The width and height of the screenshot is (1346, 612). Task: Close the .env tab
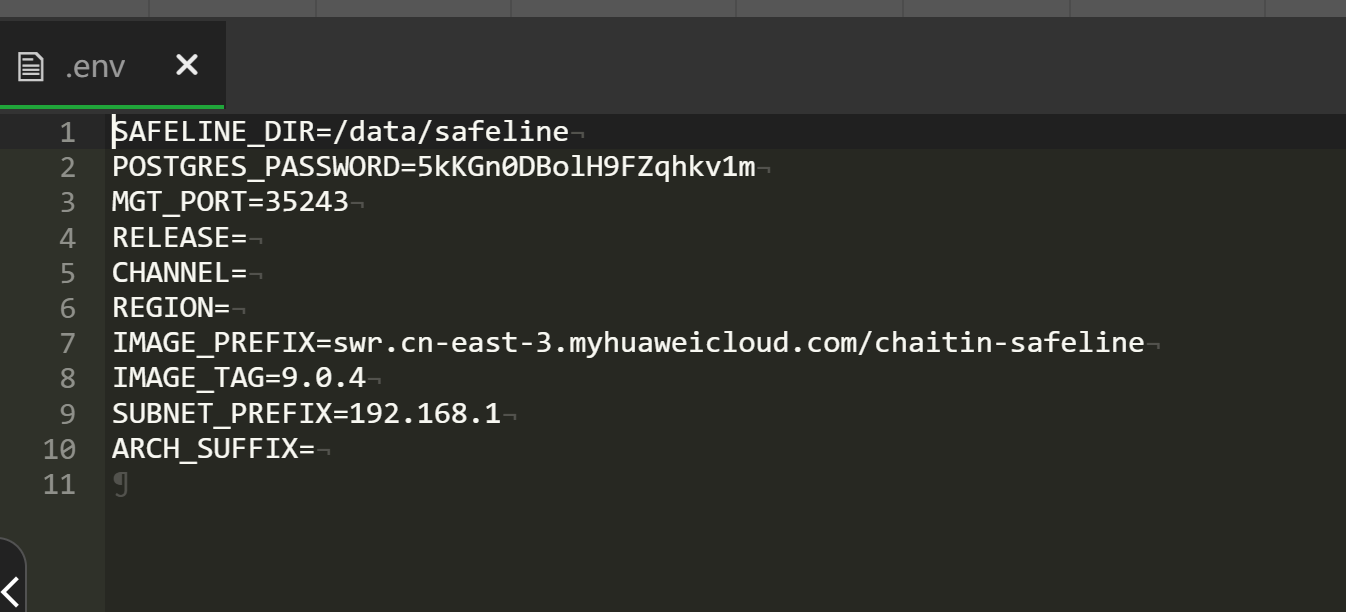(x=187, y=65)
